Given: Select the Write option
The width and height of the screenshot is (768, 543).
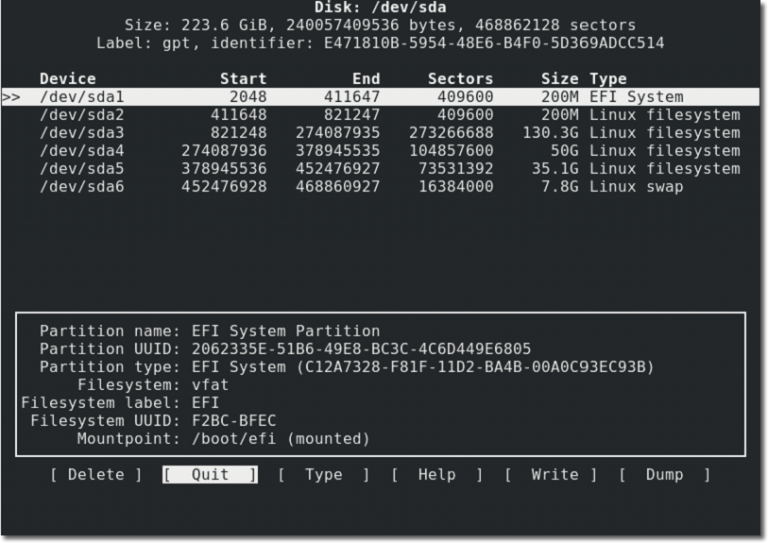Looking at the screenshot, I should click(551, 474).
